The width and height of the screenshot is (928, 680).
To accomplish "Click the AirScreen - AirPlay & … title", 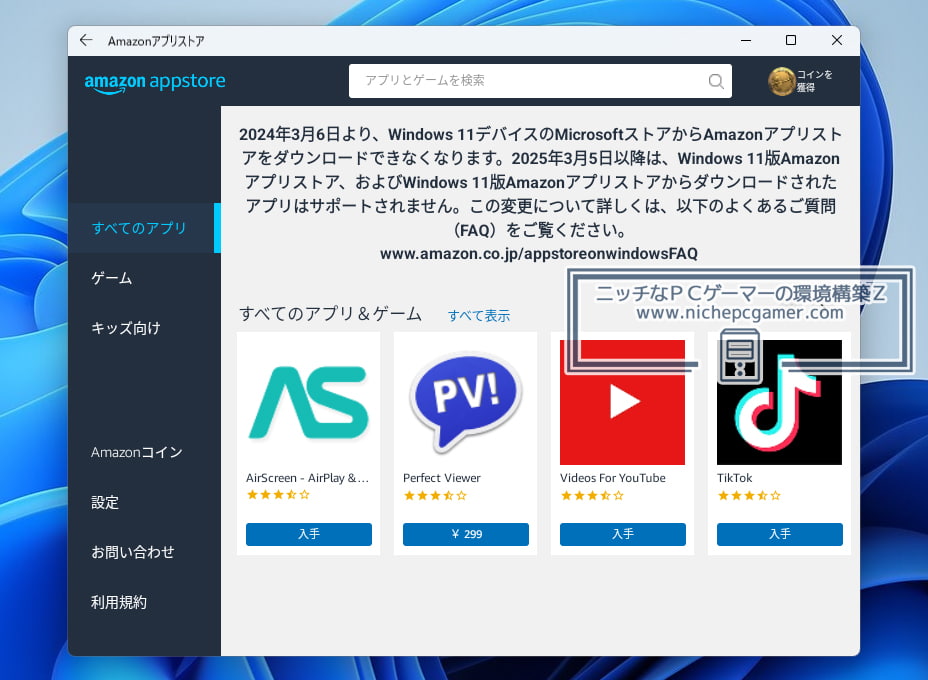I will 307,478.
